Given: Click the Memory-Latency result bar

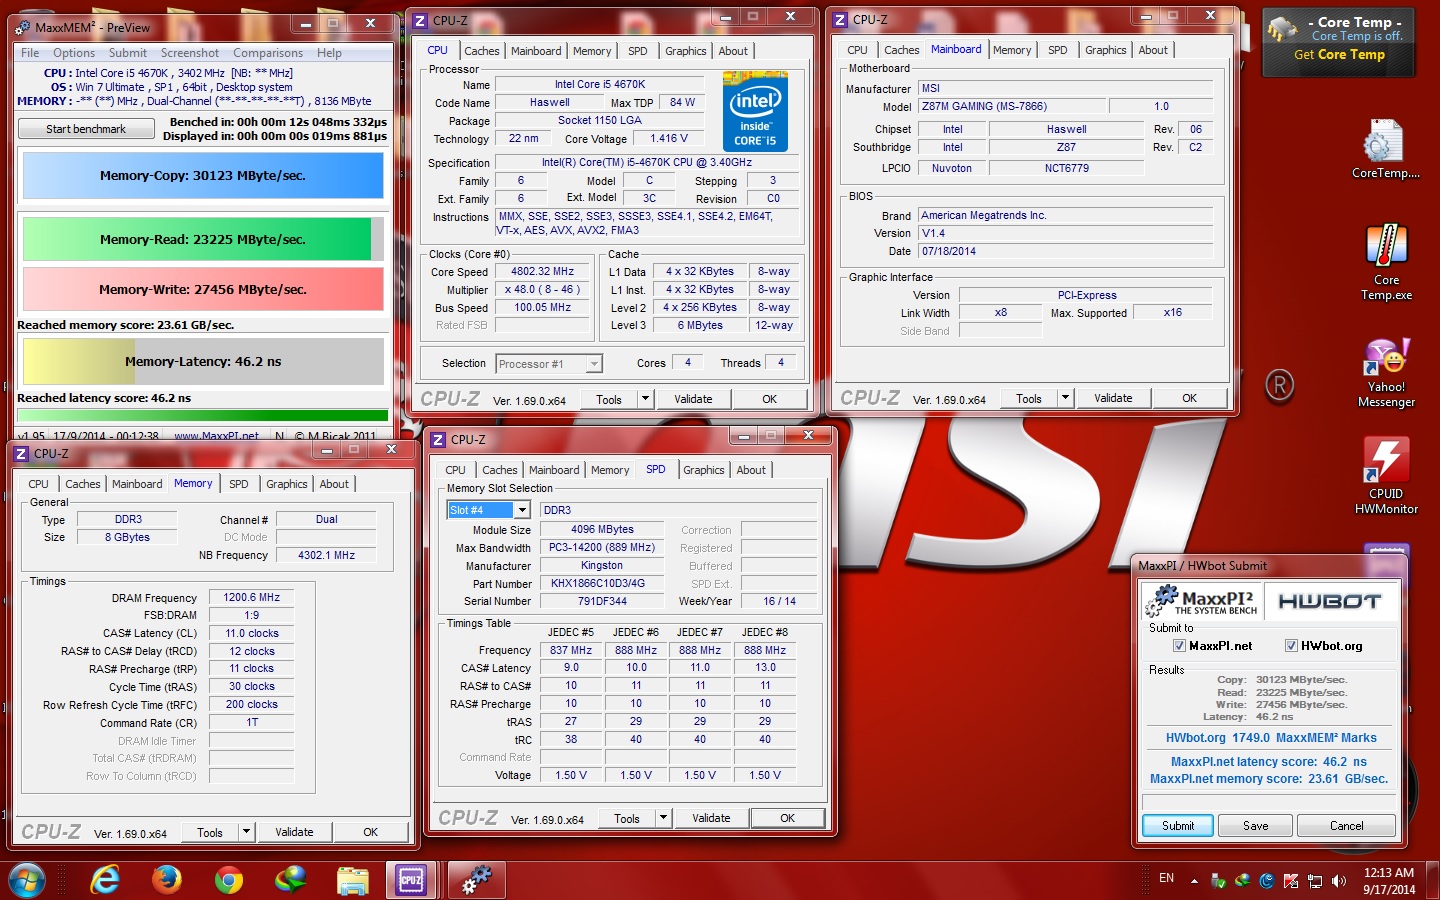Looking at the screenshot, I should click(x=203, y=362).
